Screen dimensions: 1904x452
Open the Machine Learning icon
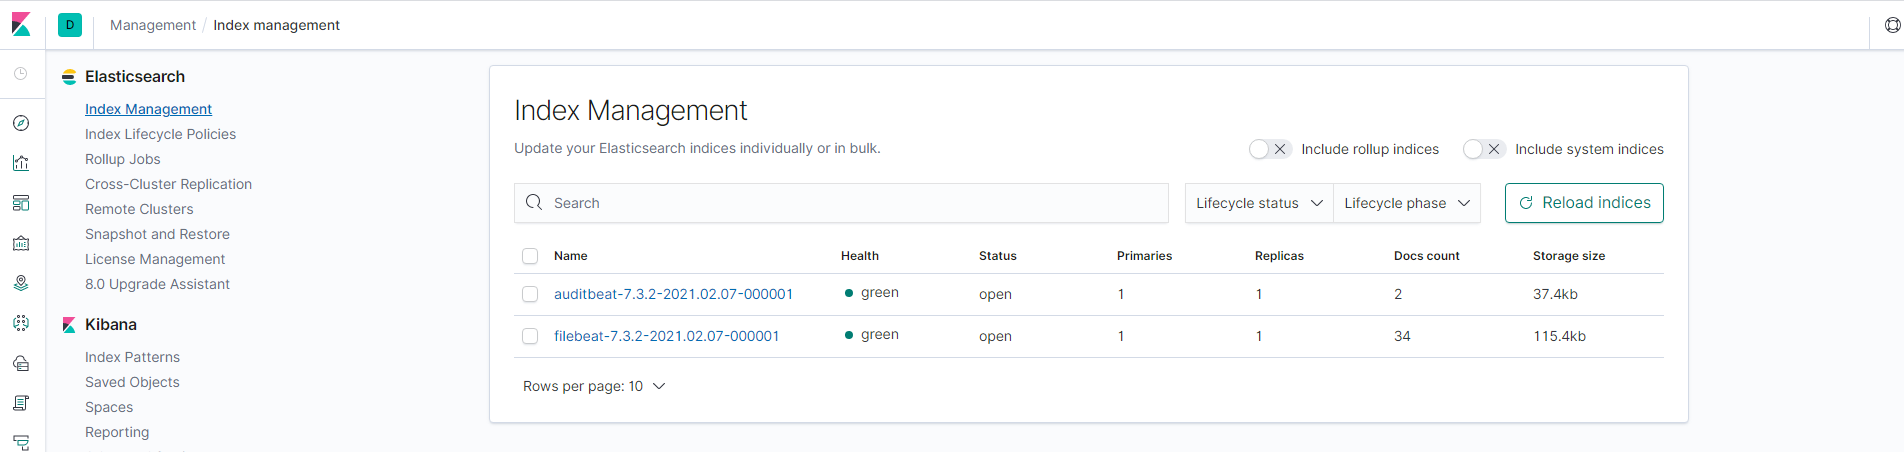coord(21,323)
